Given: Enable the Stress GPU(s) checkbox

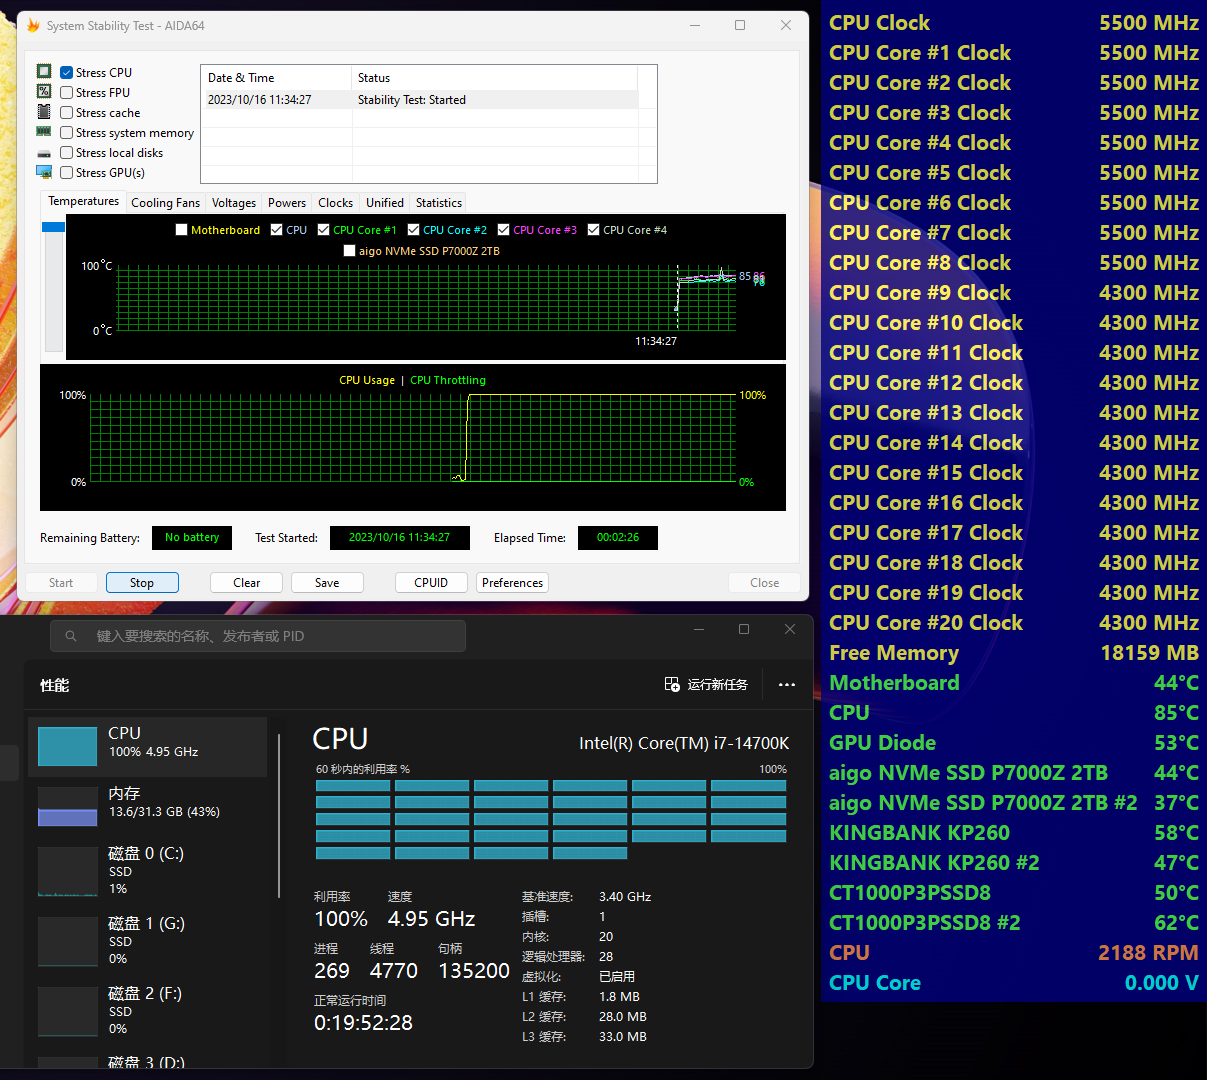Looking at the screenshot, I should click(66, 172).
